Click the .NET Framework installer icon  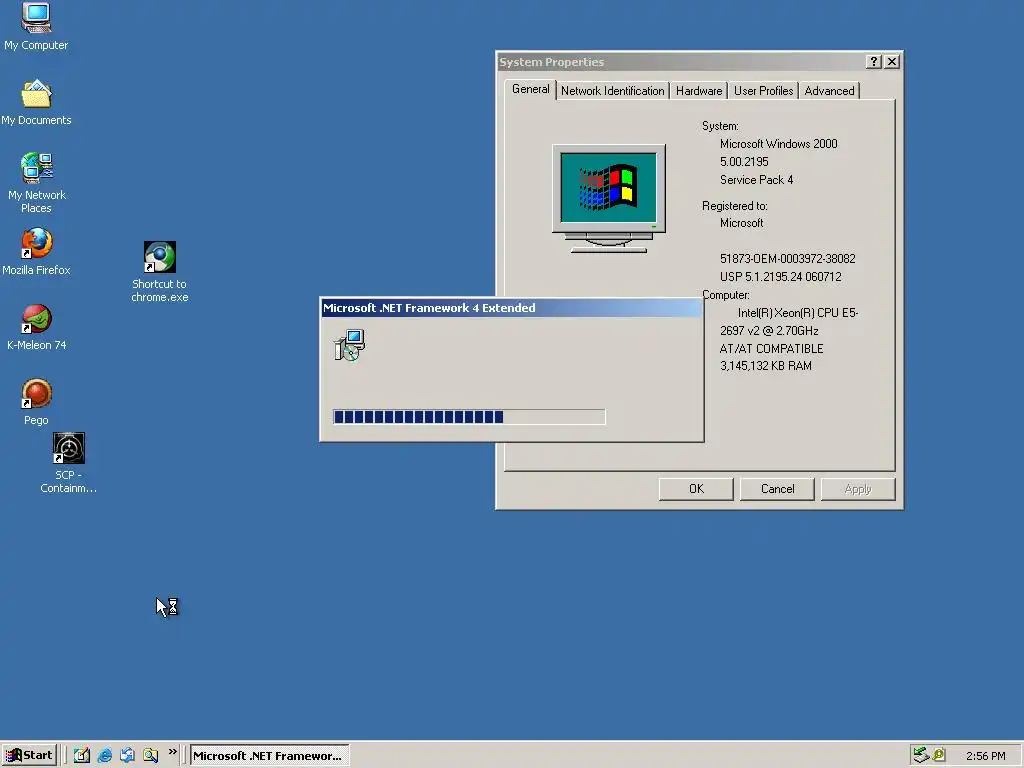[349, 345]
